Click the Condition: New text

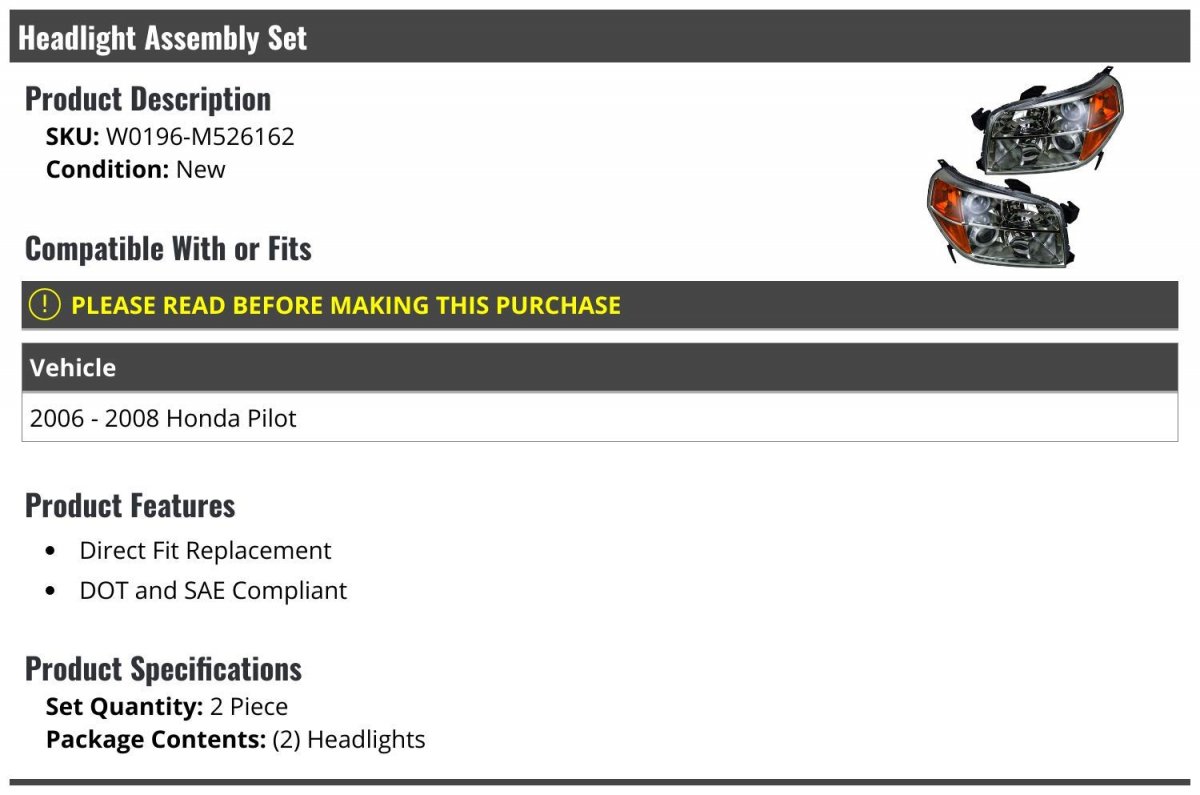(136, 169)
